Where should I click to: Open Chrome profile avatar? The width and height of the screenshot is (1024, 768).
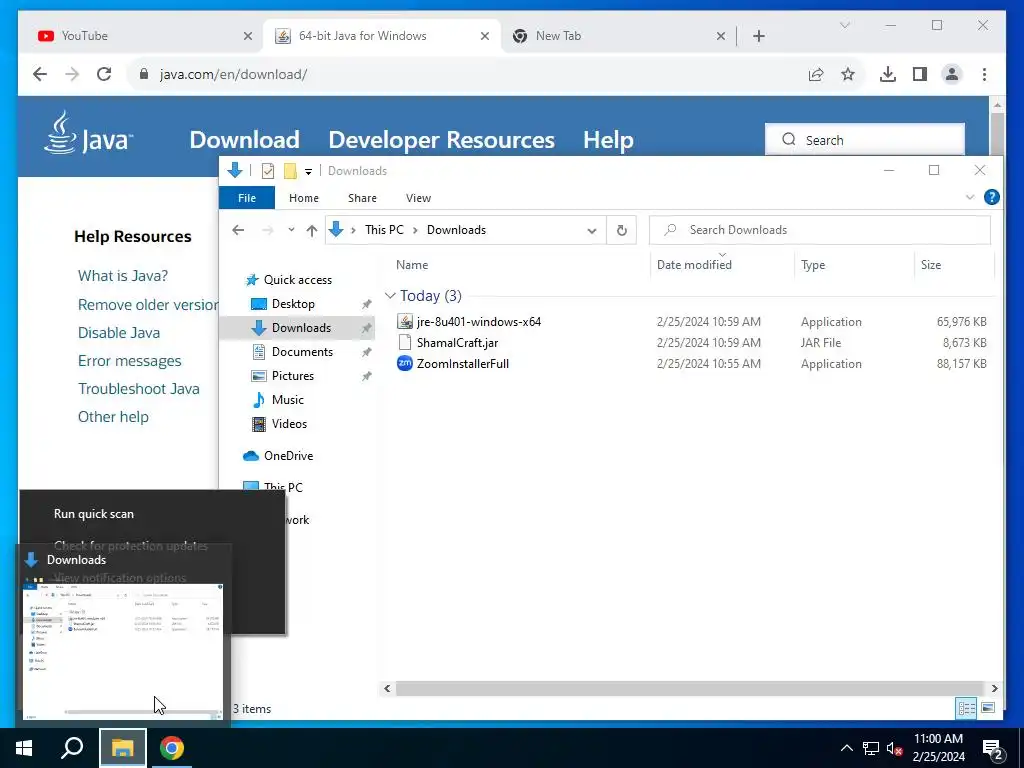(952, 74)
